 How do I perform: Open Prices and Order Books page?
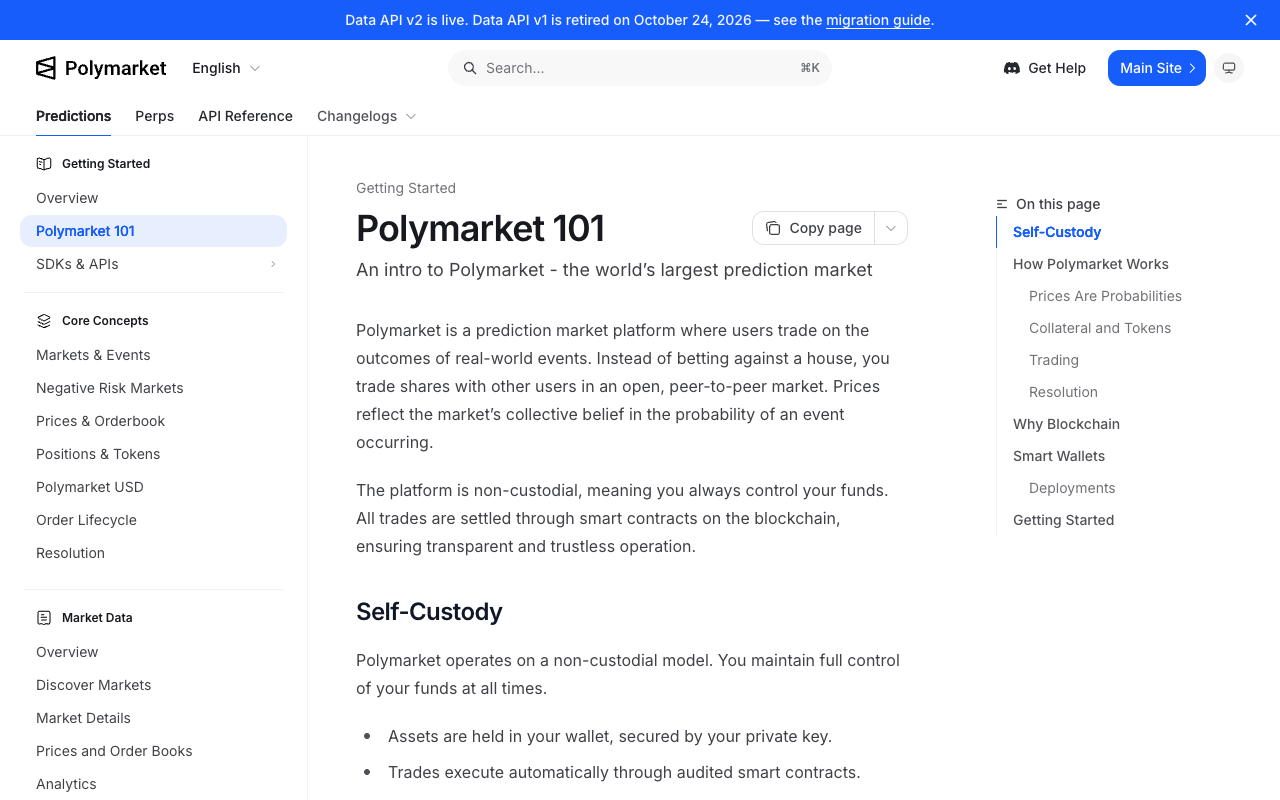click(x=153, y=751)
